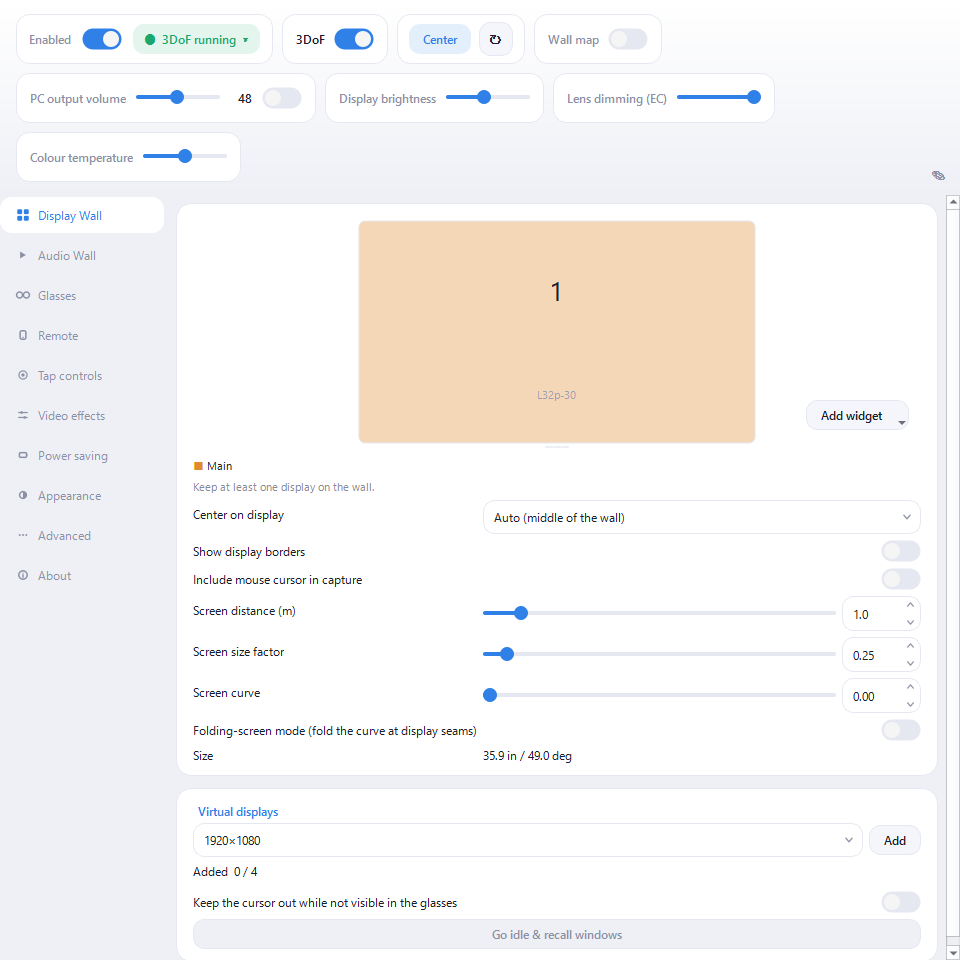Click the Video effects sliders icon

point(23,415)
